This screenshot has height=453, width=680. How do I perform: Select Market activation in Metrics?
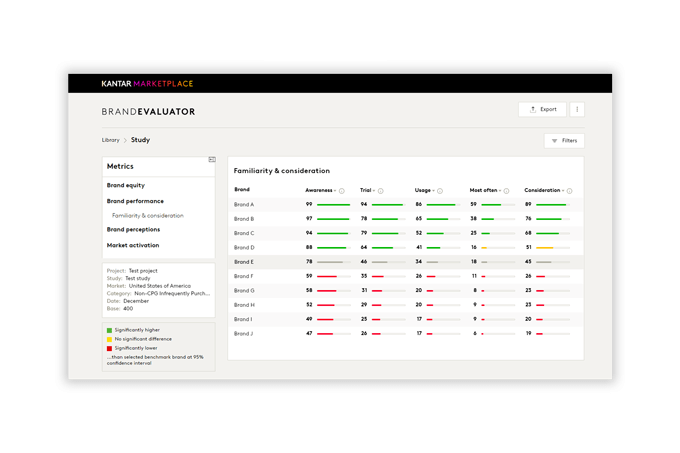click(132, 245)
